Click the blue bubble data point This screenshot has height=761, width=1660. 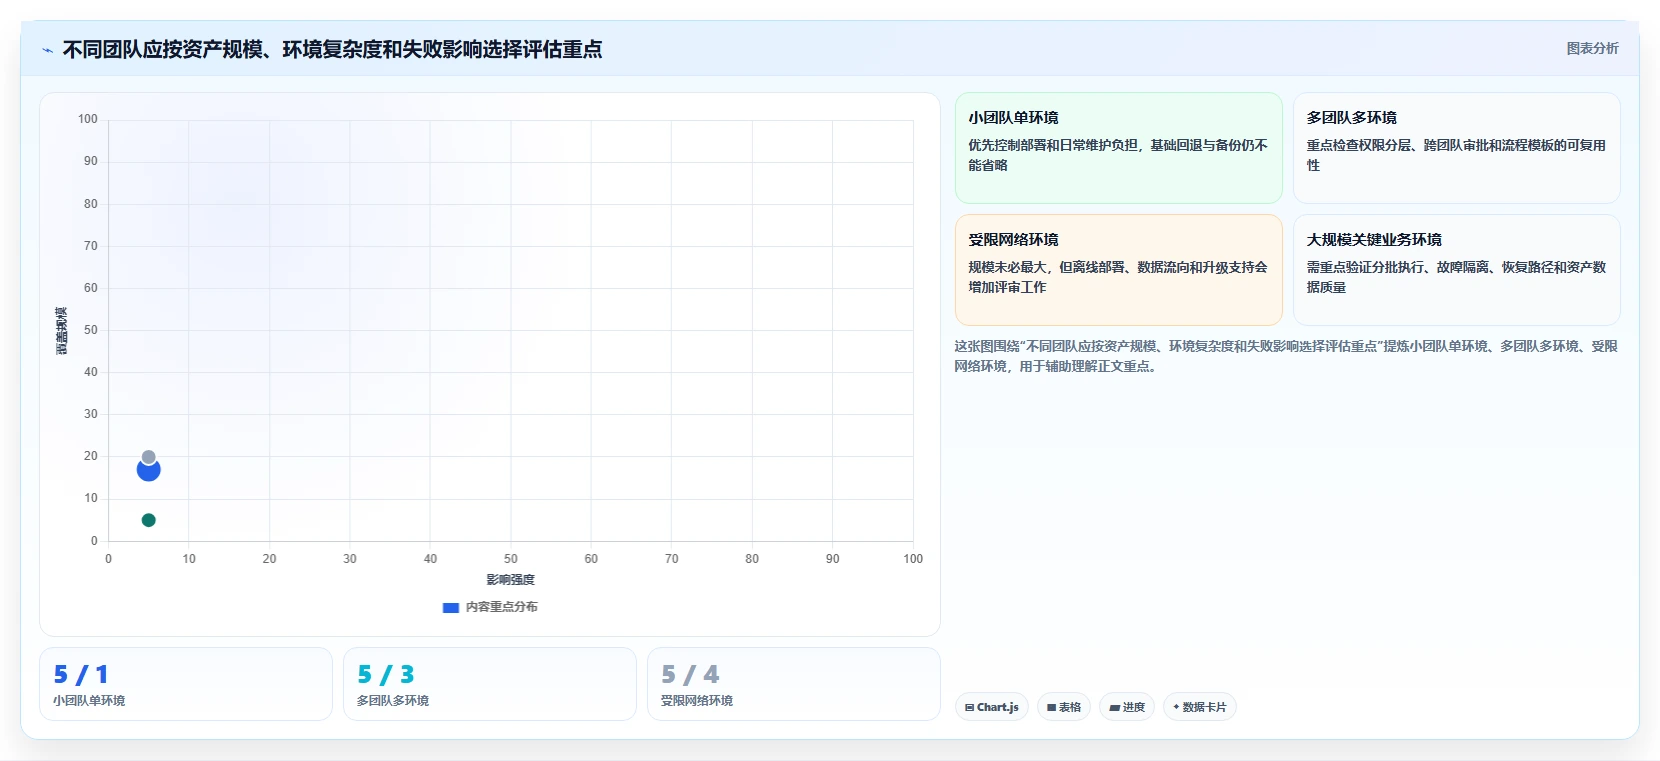click(149, 471)
